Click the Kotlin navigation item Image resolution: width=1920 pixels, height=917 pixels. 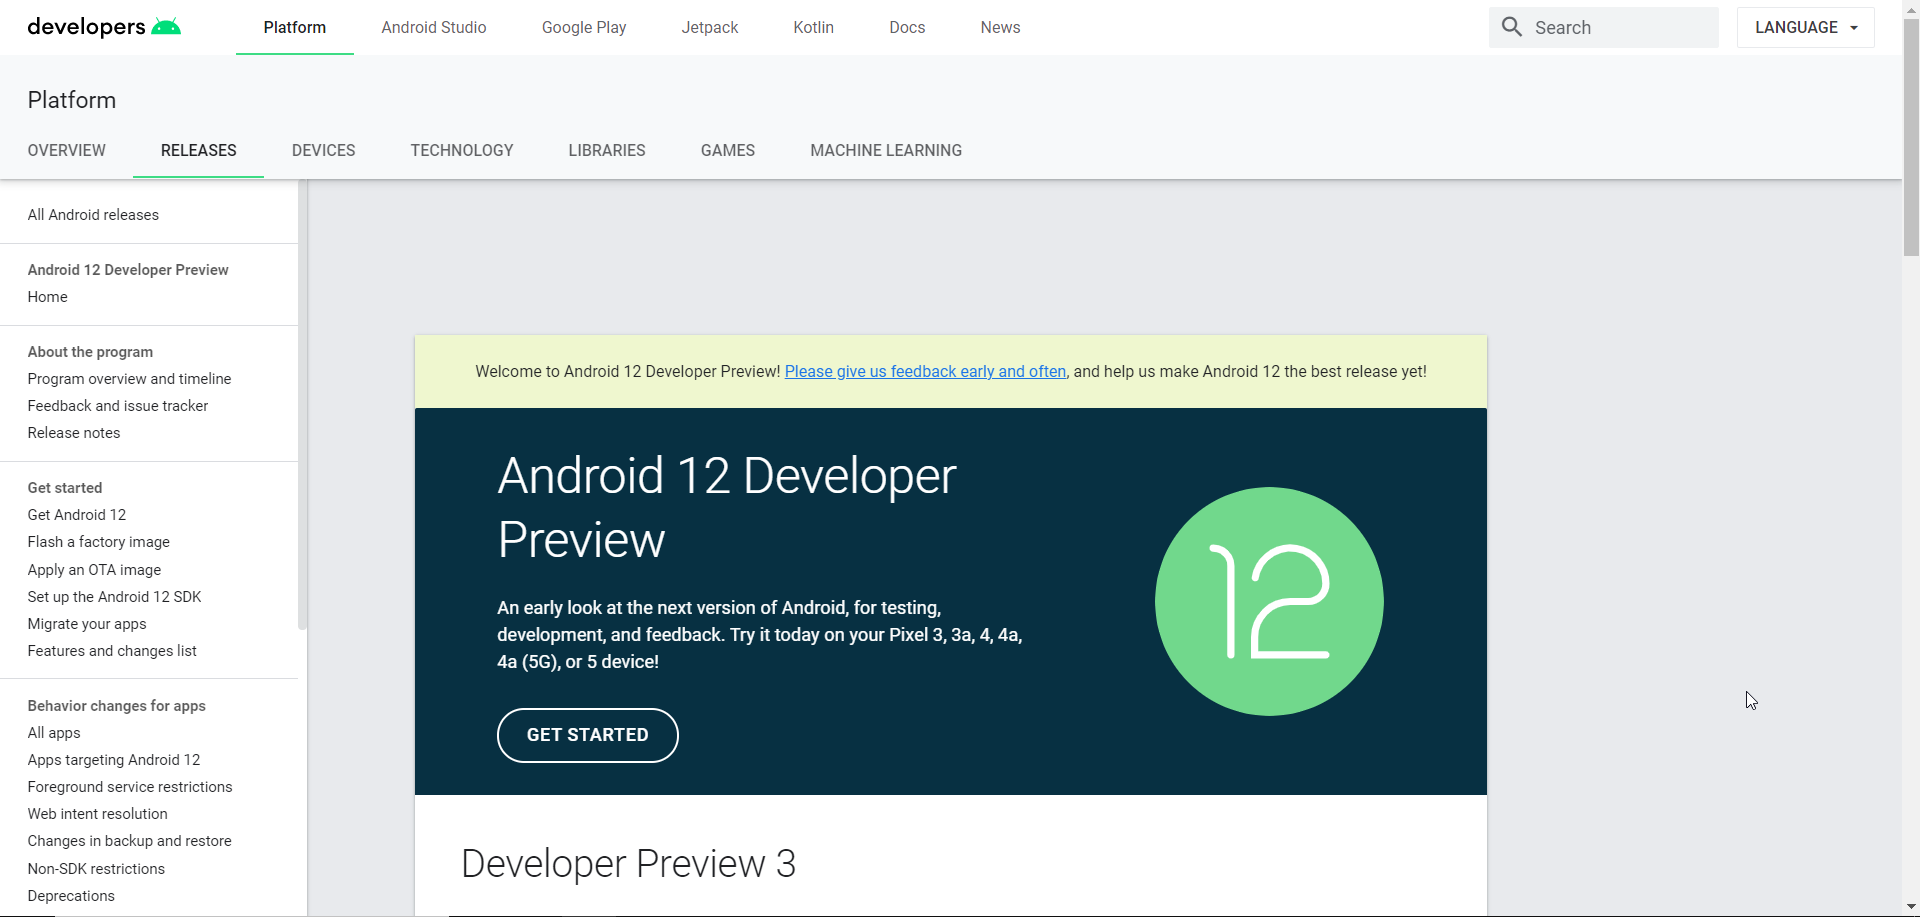(813, 27)
